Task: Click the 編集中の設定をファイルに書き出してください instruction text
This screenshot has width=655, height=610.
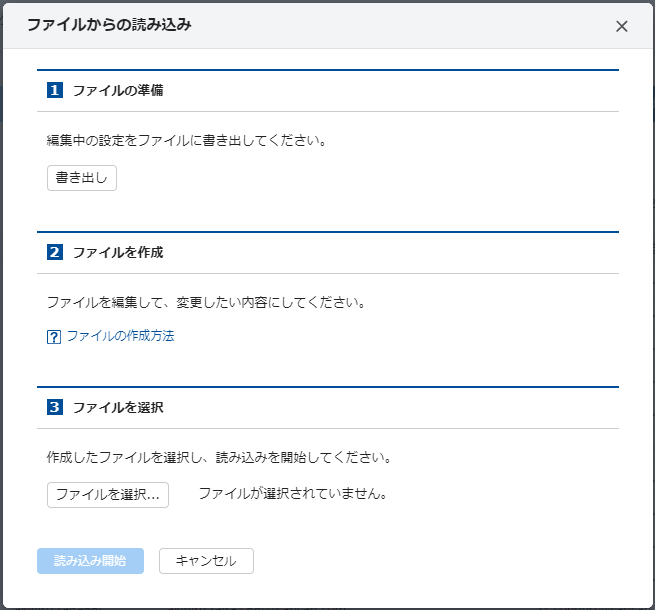Action: [186, 140]
